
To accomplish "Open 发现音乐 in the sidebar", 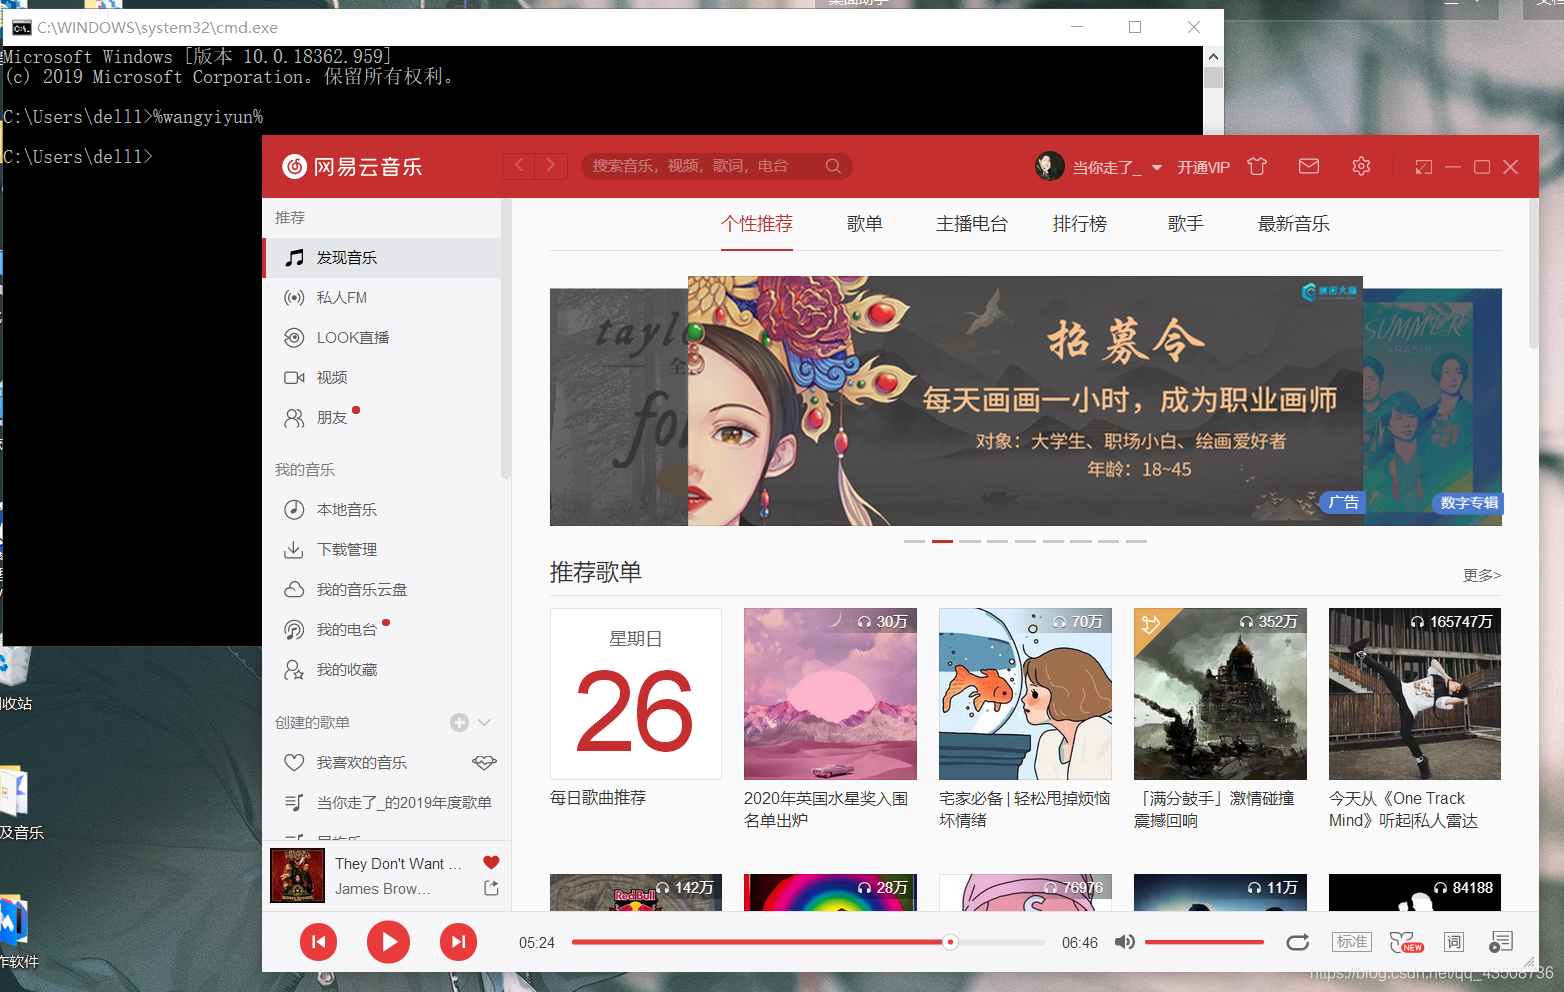I will coord(381,258).
